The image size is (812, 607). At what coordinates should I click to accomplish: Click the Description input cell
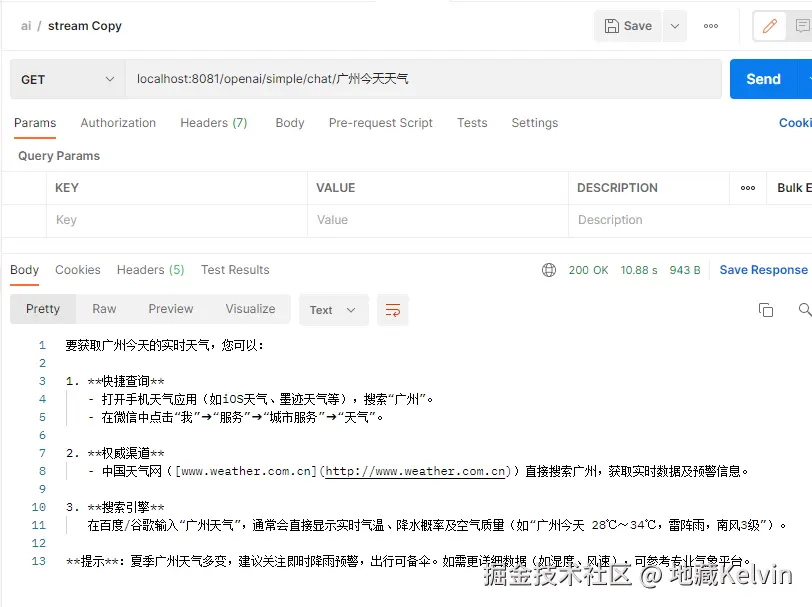(x=690, y=220)
